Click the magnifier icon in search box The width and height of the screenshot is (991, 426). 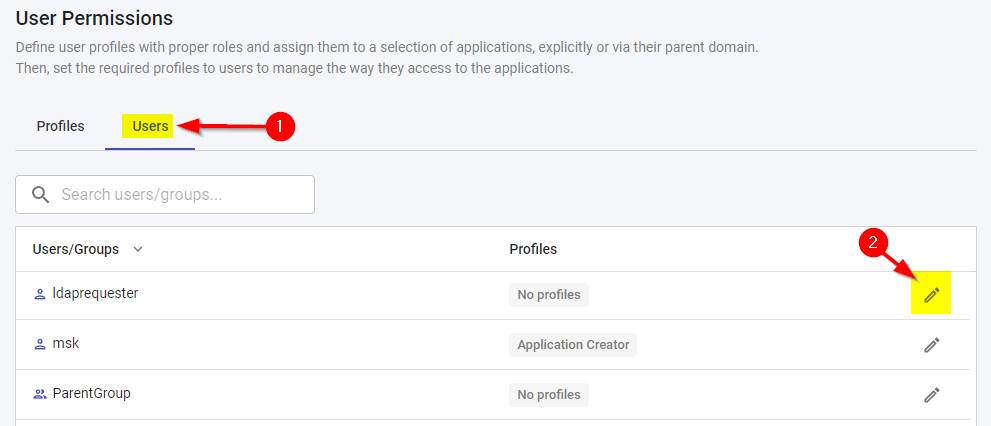point(41,195)
